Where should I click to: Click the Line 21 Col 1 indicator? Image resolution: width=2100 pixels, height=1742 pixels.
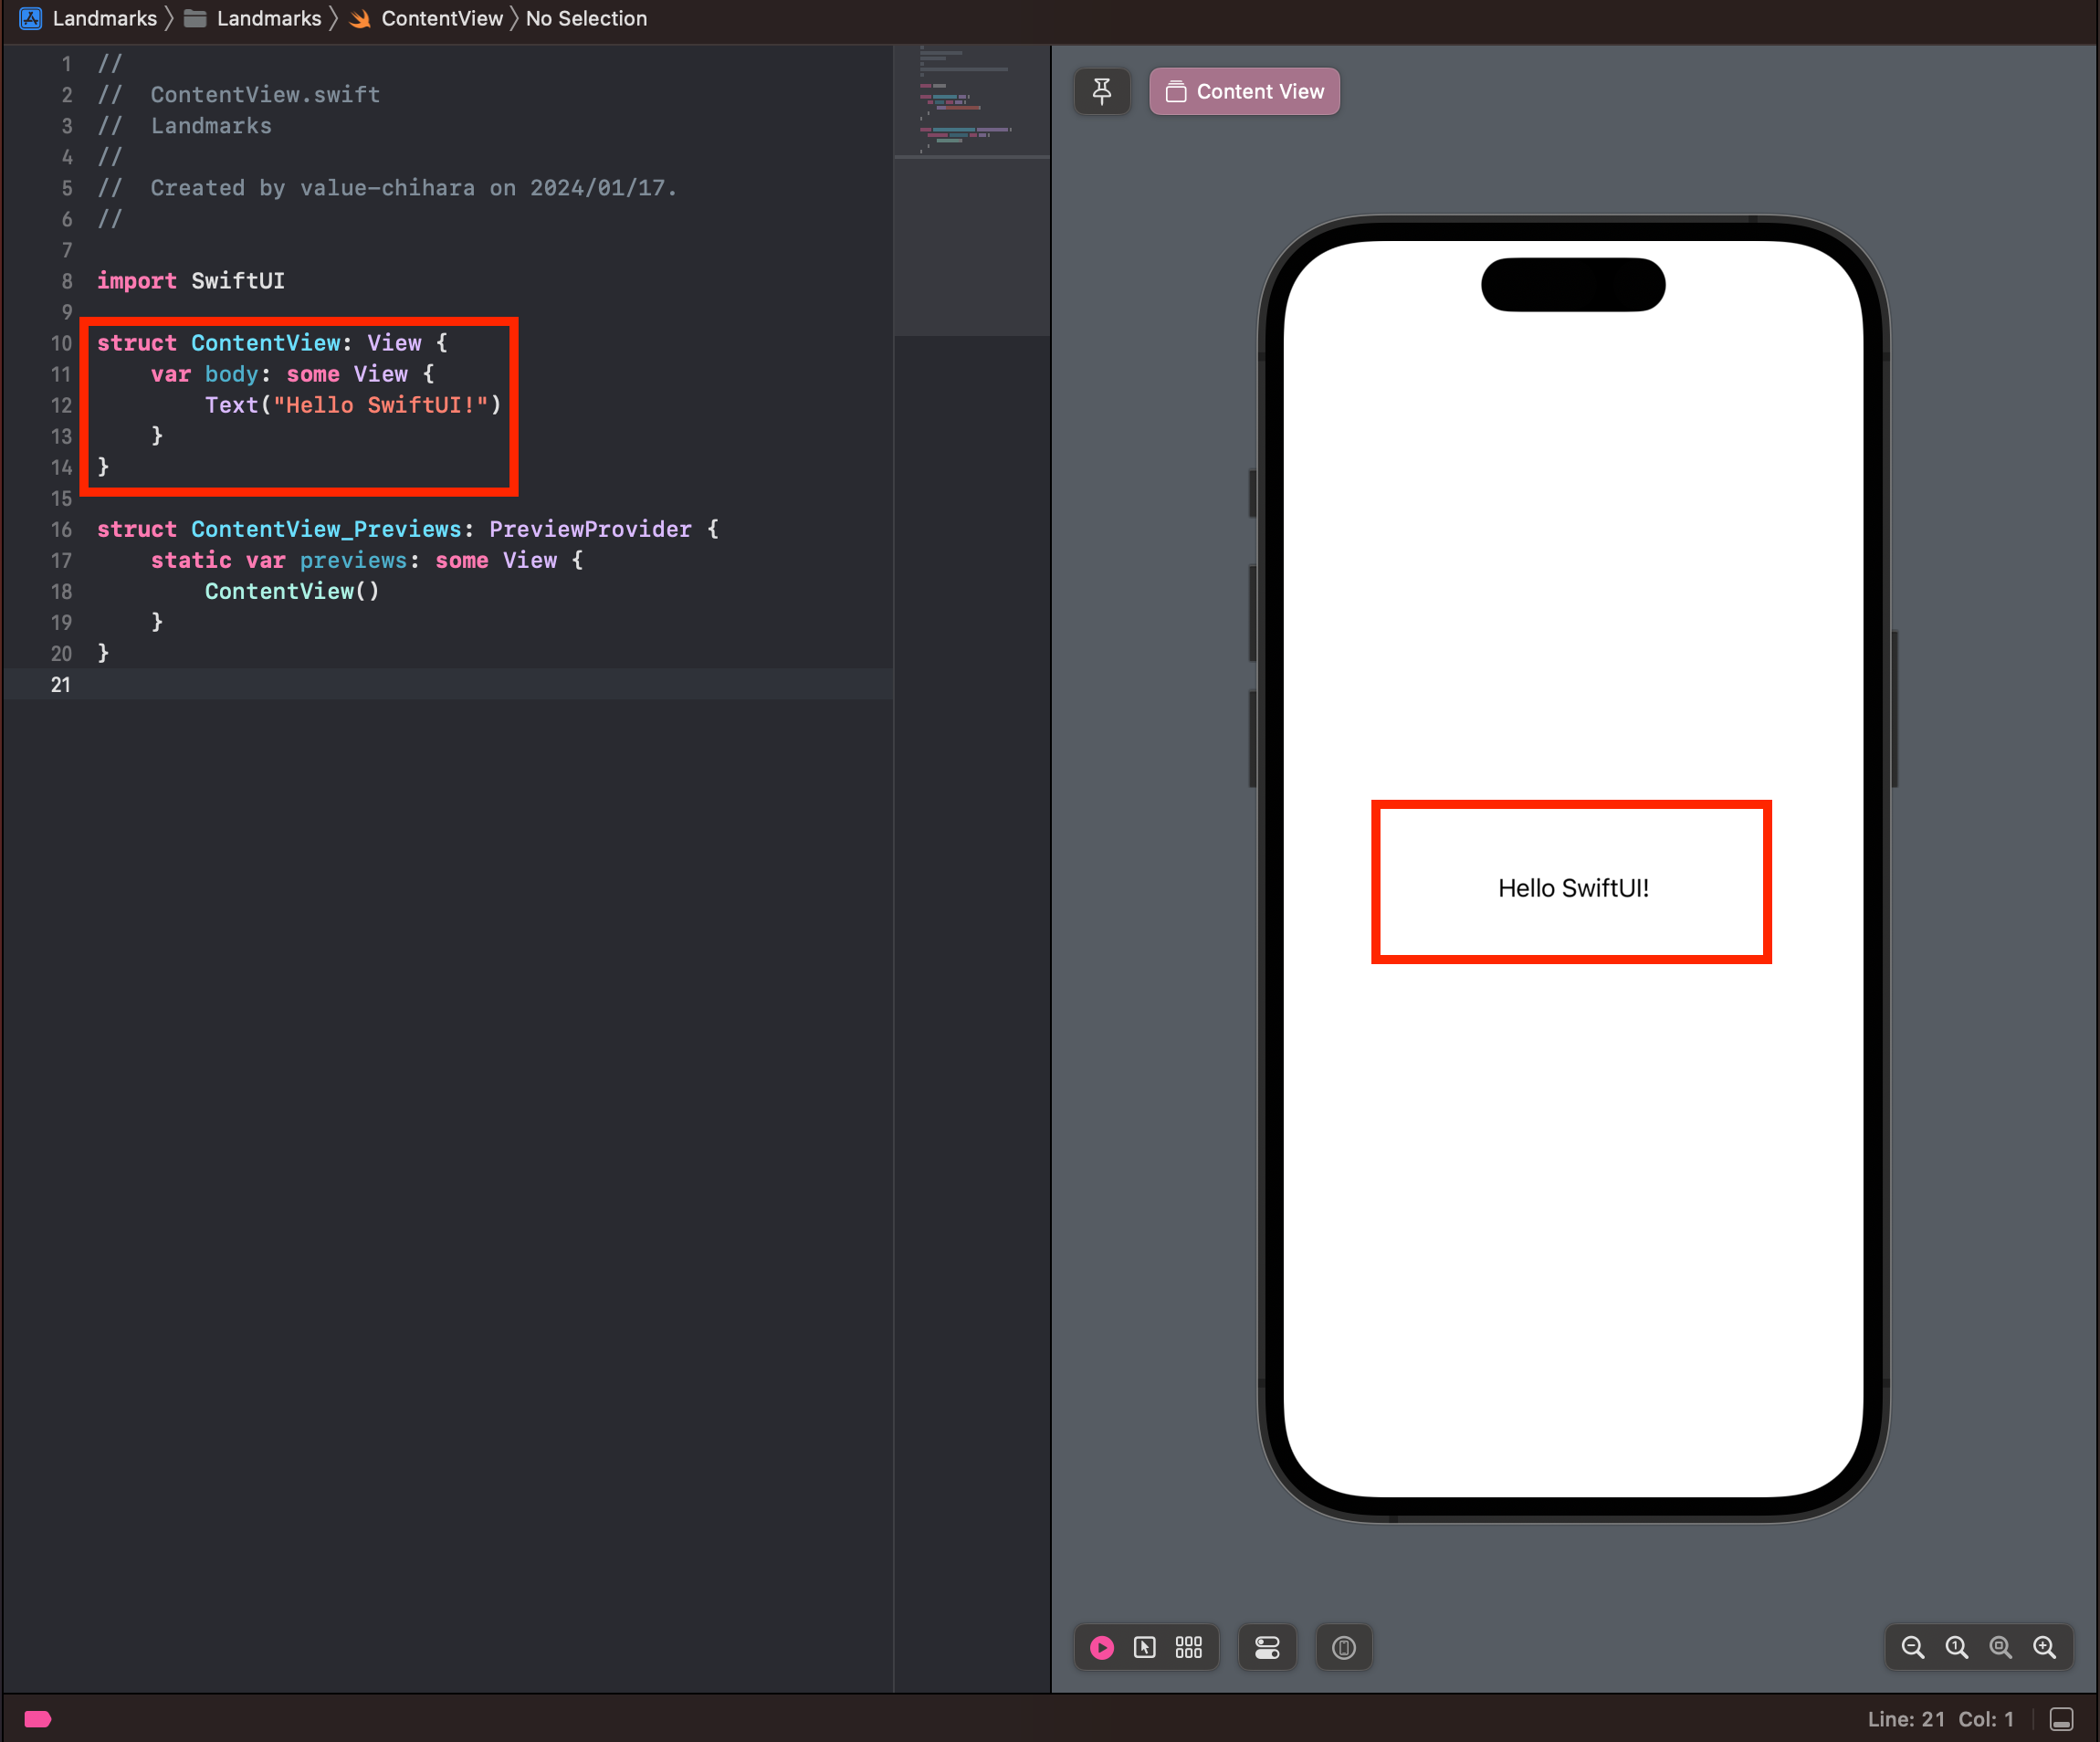1939,1719
